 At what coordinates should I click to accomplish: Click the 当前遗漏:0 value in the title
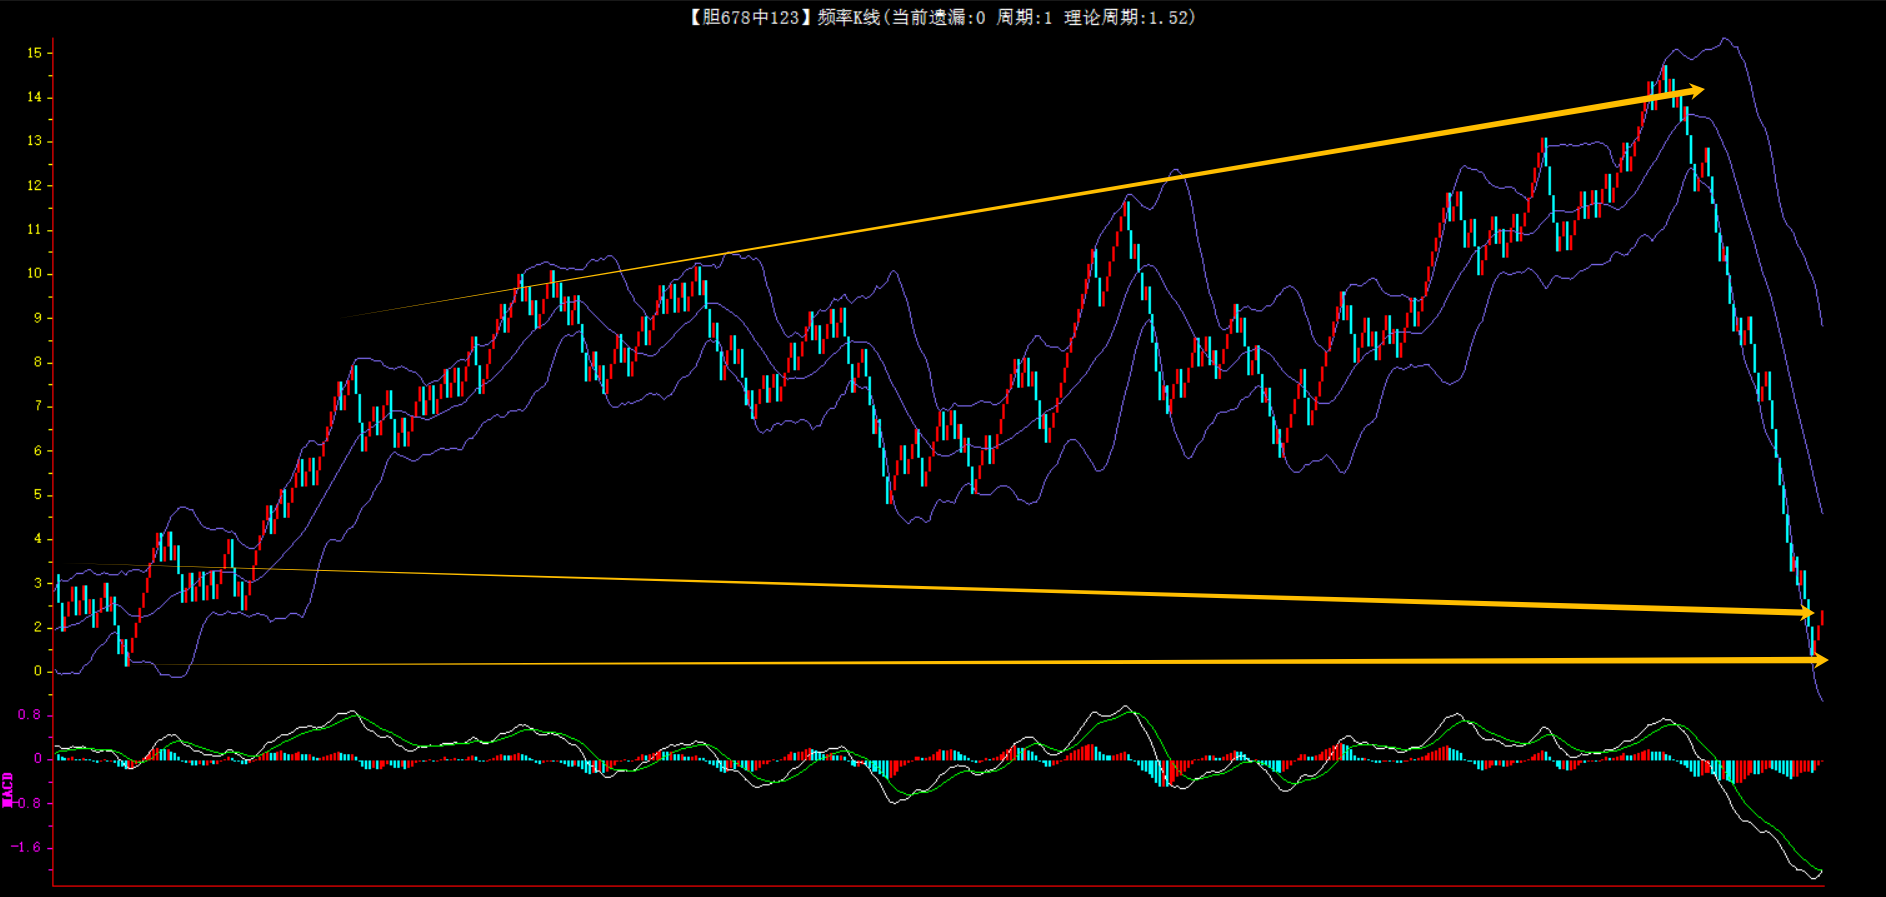pos(938,17)
